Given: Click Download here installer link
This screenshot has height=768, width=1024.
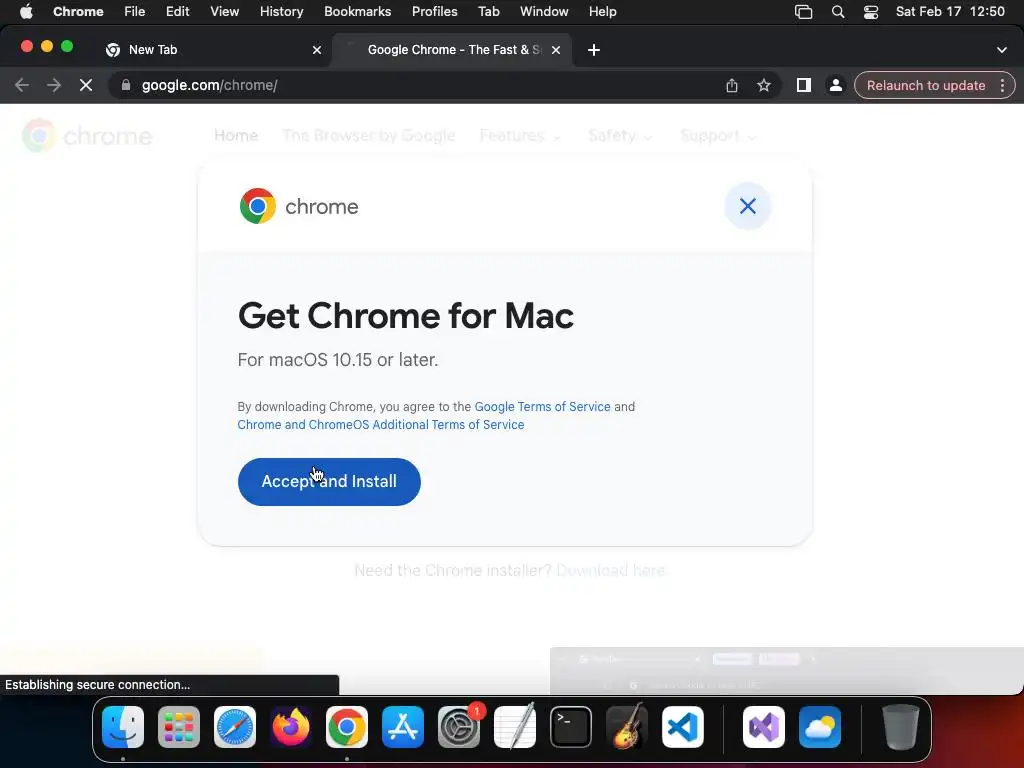Looking at the screenshot, I should point(611,570).
